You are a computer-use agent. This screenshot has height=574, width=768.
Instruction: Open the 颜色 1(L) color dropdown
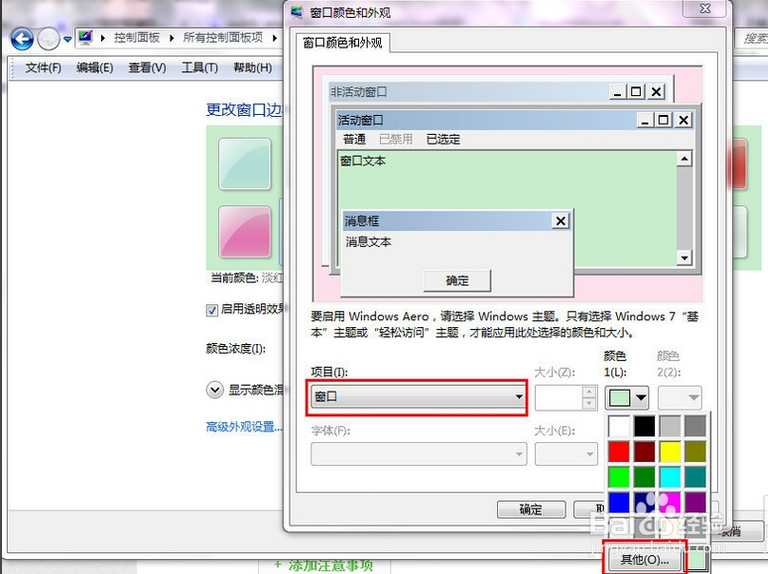pyautogui.click(x=627, y=398)
